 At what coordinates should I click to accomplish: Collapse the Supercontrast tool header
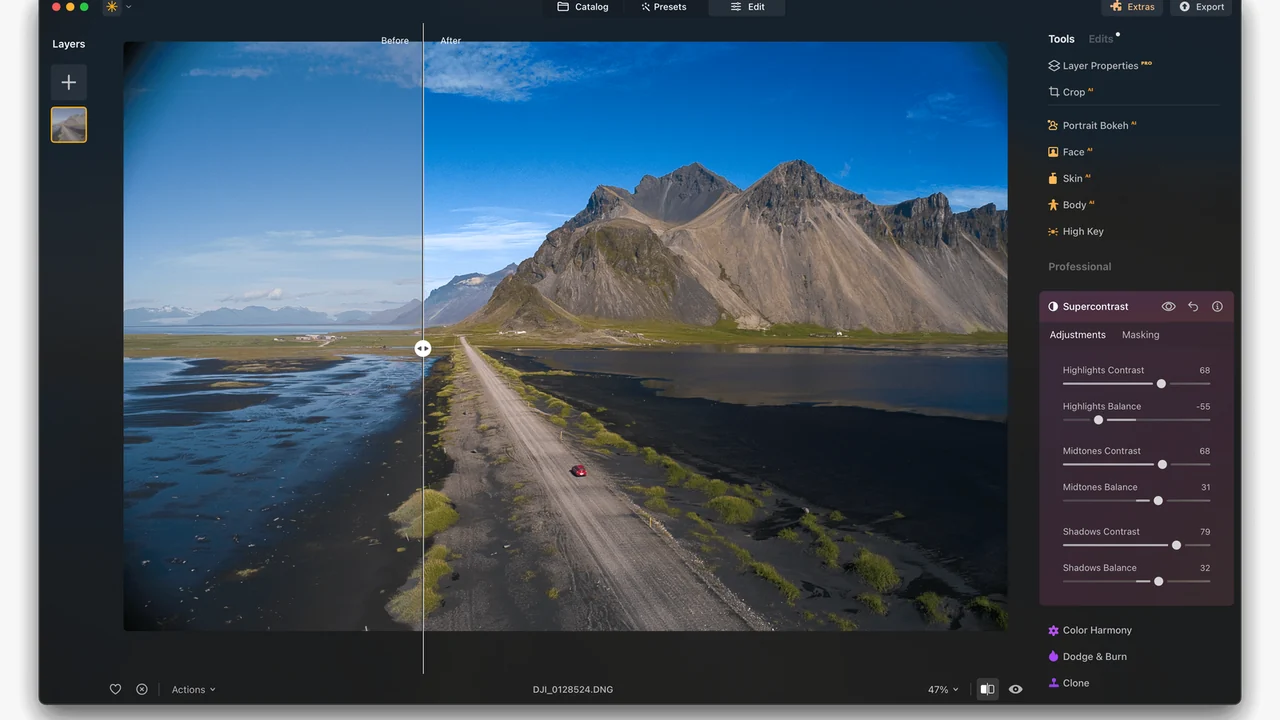point(1095,307)
